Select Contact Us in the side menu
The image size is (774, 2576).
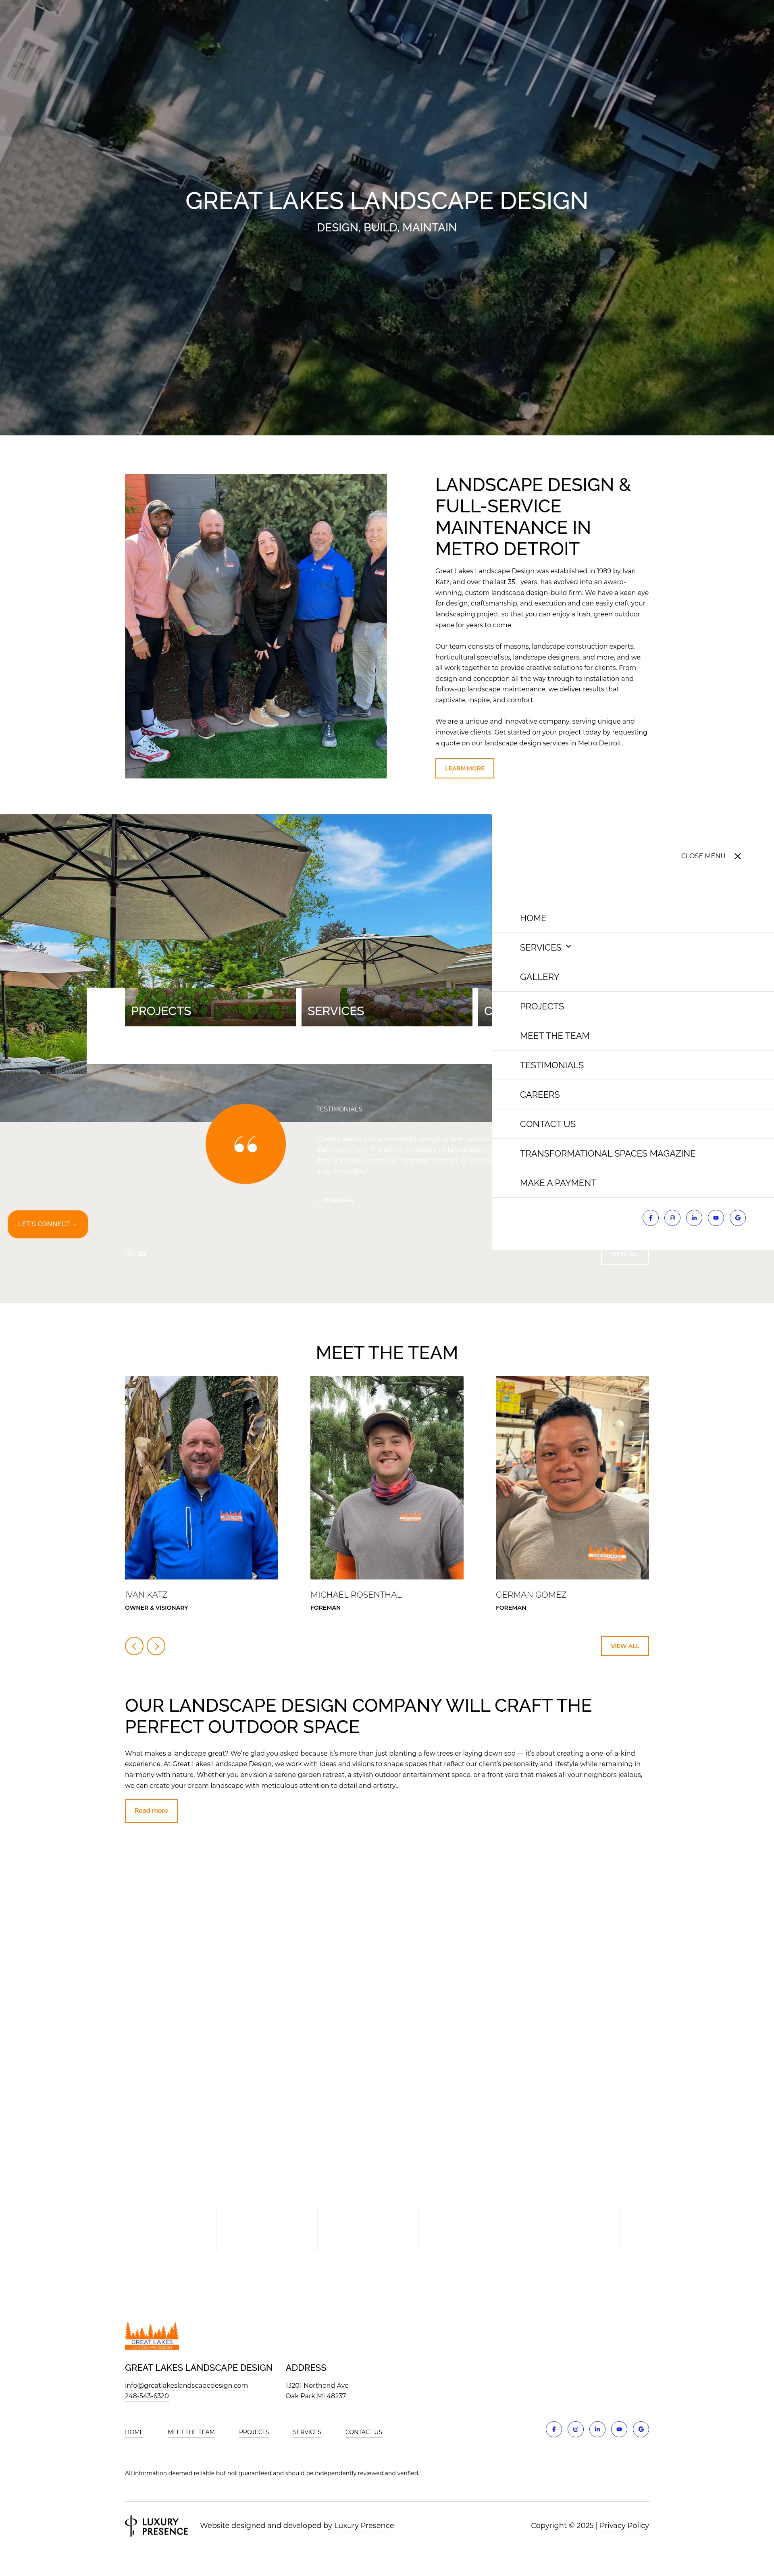tap(548, 1124)
